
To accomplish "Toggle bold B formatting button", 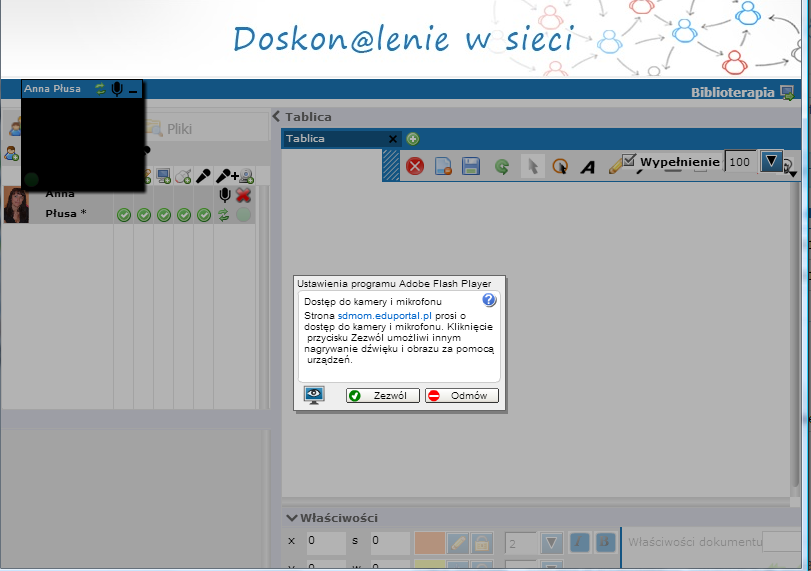I will [x=604, y=543].
